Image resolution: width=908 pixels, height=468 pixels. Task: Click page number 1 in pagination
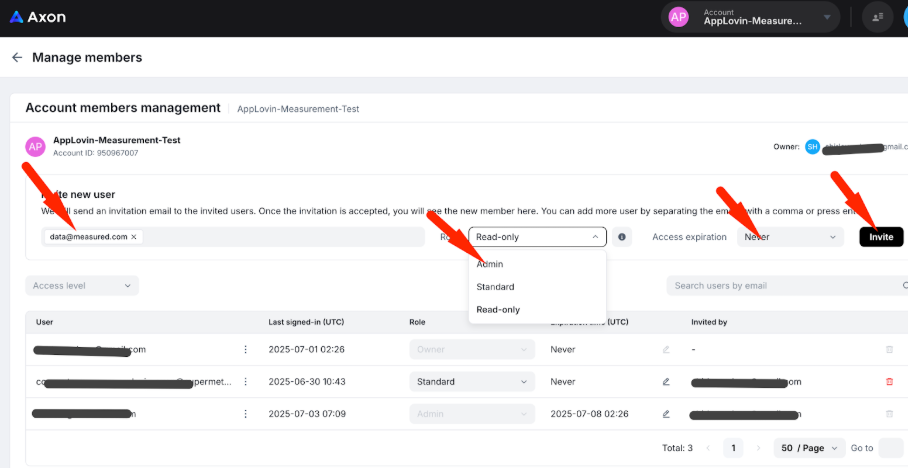click(733, 448)
